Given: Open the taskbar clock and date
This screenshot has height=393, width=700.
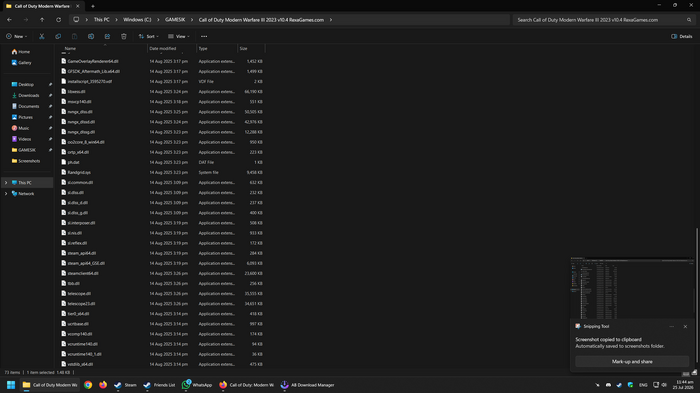Looking at the screenshot, I should (x=684, y=385).
